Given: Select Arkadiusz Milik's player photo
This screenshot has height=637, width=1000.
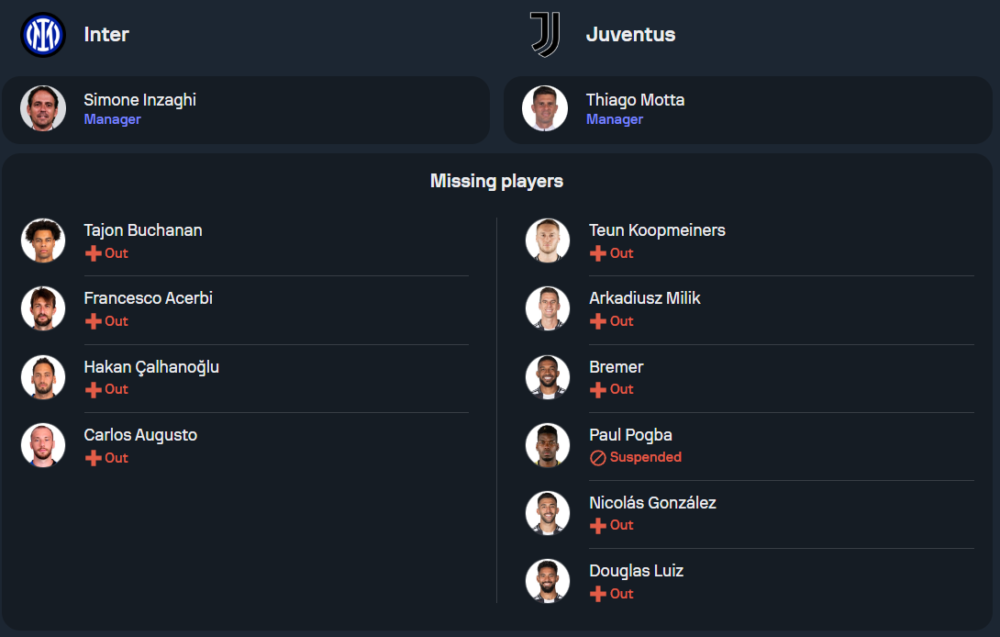Looking at the screenshot, I should (x=547, y=309).
